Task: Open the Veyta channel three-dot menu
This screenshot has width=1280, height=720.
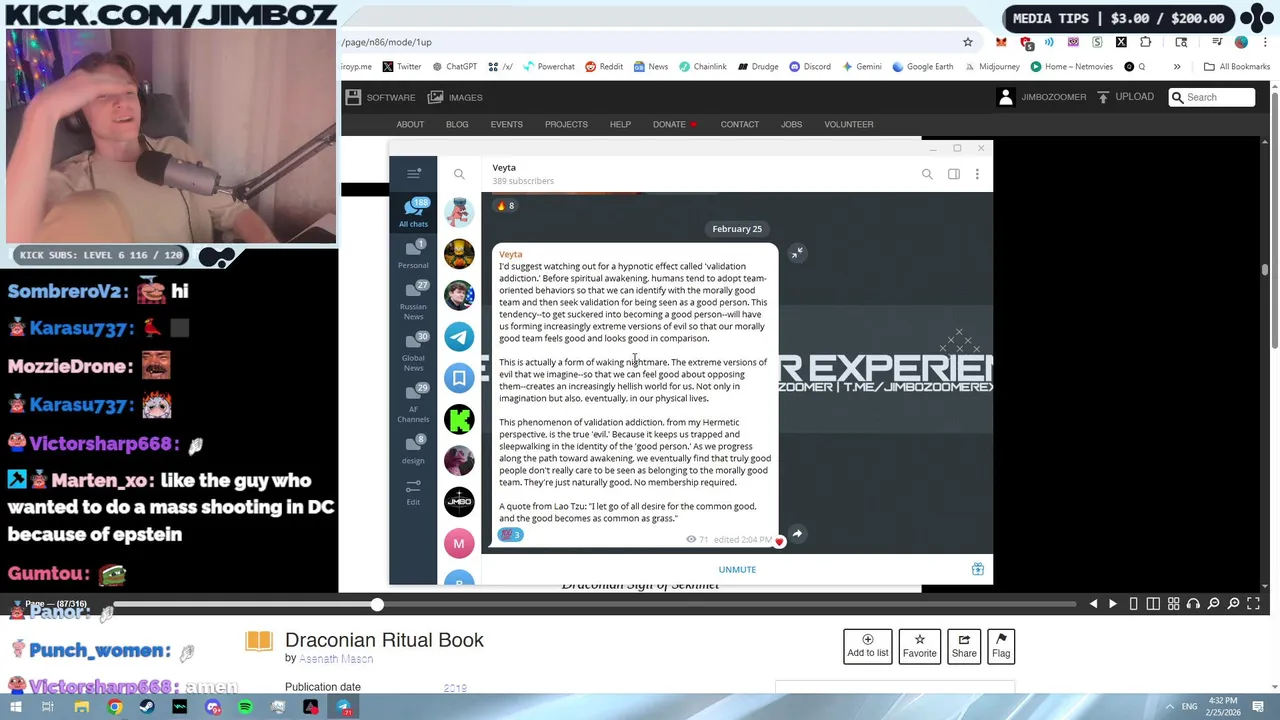Action: coord(977,174)
